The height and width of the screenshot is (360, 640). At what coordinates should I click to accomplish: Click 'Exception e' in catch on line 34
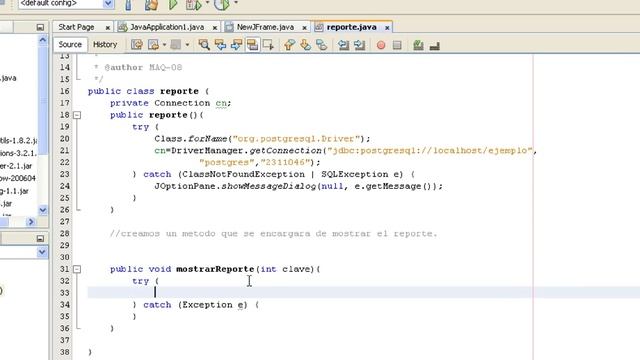pyautogui.click(x=213, y=305)
